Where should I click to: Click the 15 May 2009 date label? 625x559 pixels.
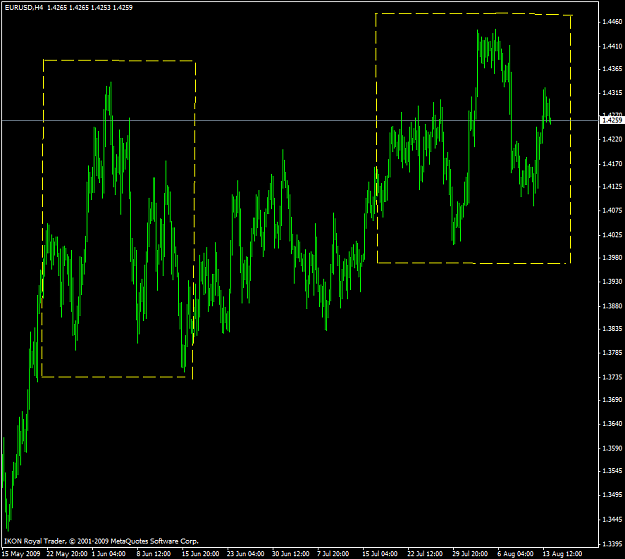pyautogui.click(x=21, y=554)
